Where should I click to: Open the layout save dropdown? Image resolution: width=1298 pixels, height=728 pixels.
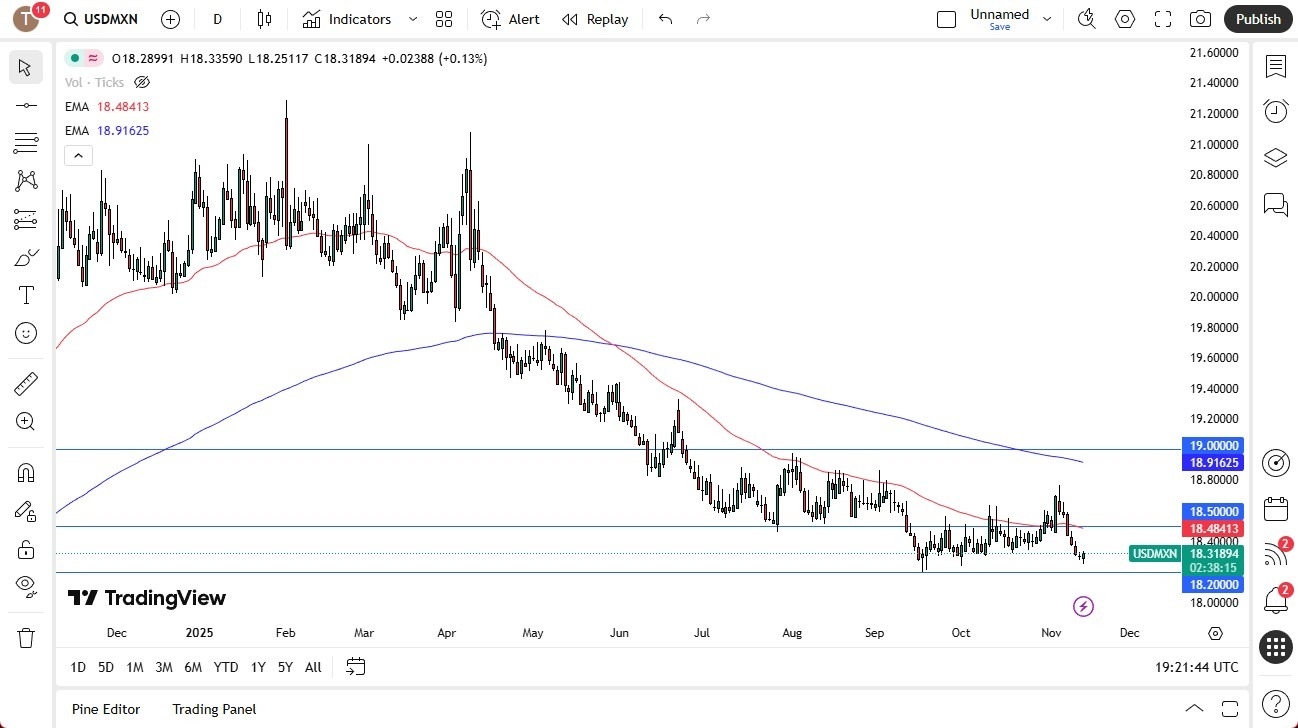tap(1047, 19)
